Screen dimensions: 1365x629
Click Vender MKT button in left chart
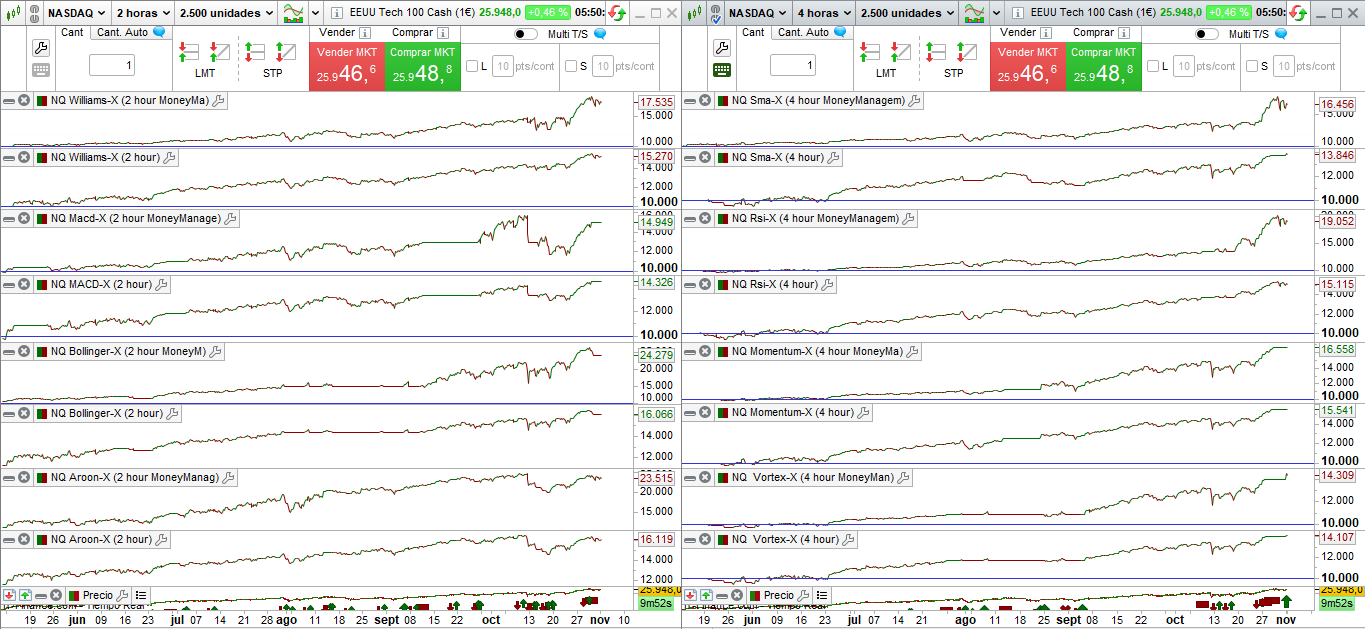click(344, 66)
